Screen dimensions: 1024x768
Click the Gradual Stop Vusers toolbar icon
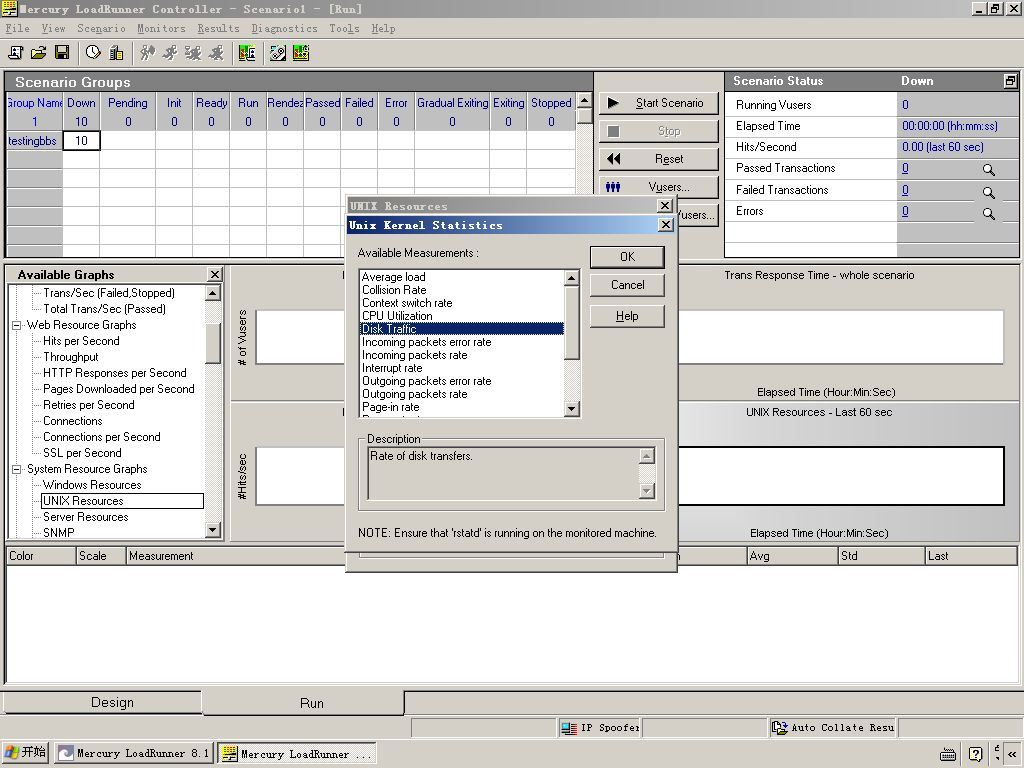click(x=193, y=53)
